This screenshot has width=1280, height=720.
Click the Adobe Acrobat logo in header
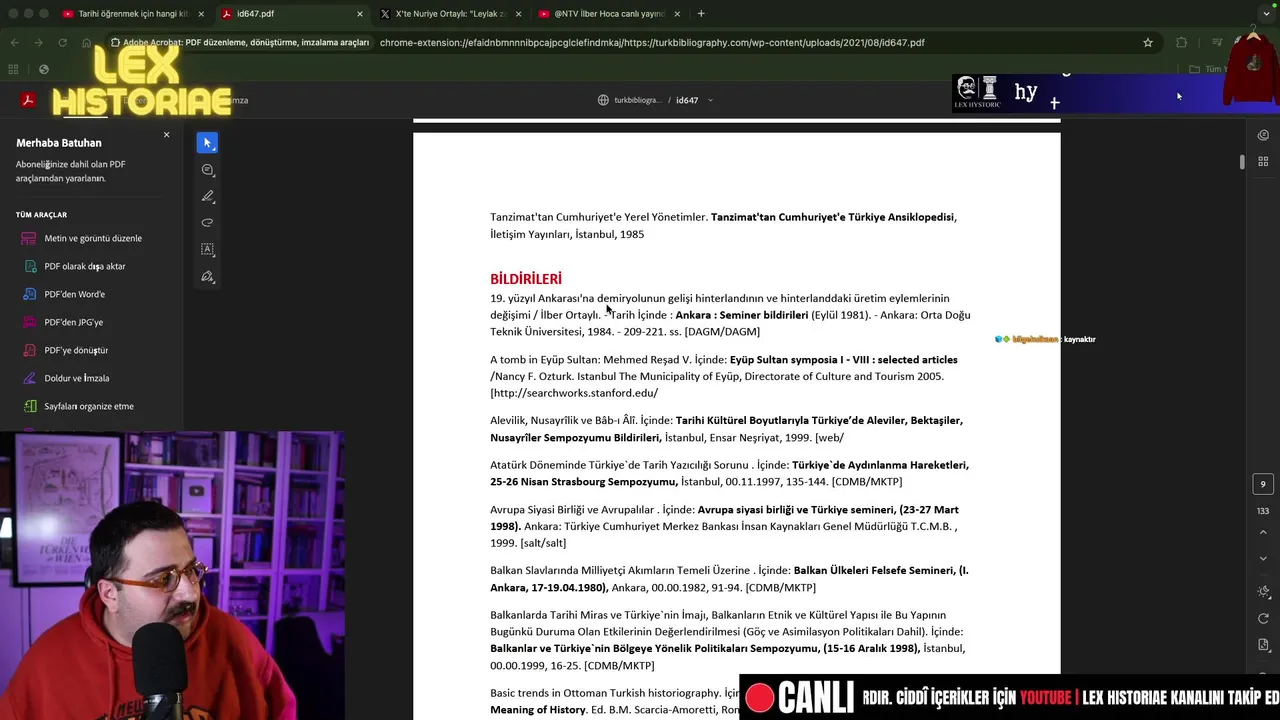[28, 100]
